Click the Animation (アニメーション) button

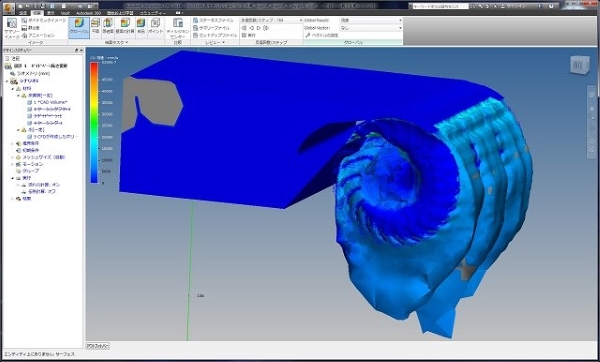pyautogui.click(x=38, y=35)
